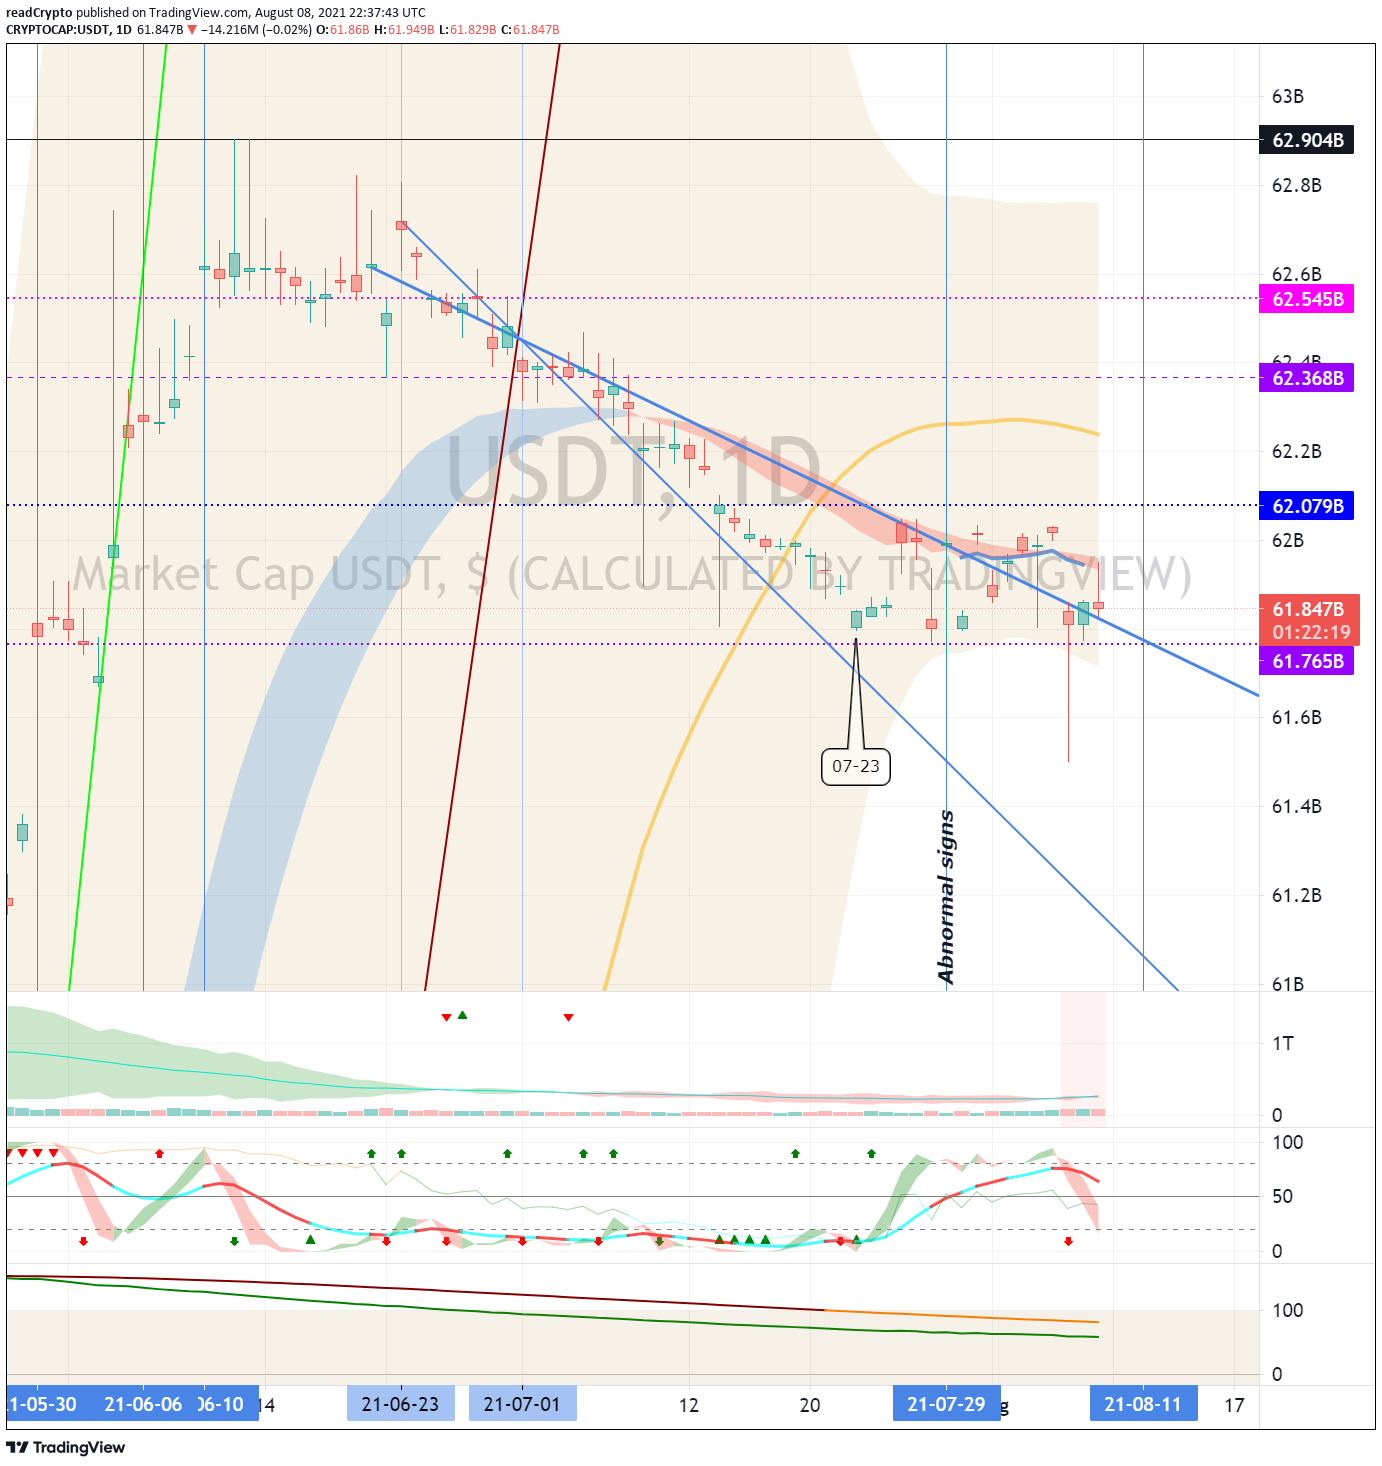Click the 21-08-11 date label
Image resolution: width=1382 pixels, height=1466 pixels.
(x=1143, y=1404)
